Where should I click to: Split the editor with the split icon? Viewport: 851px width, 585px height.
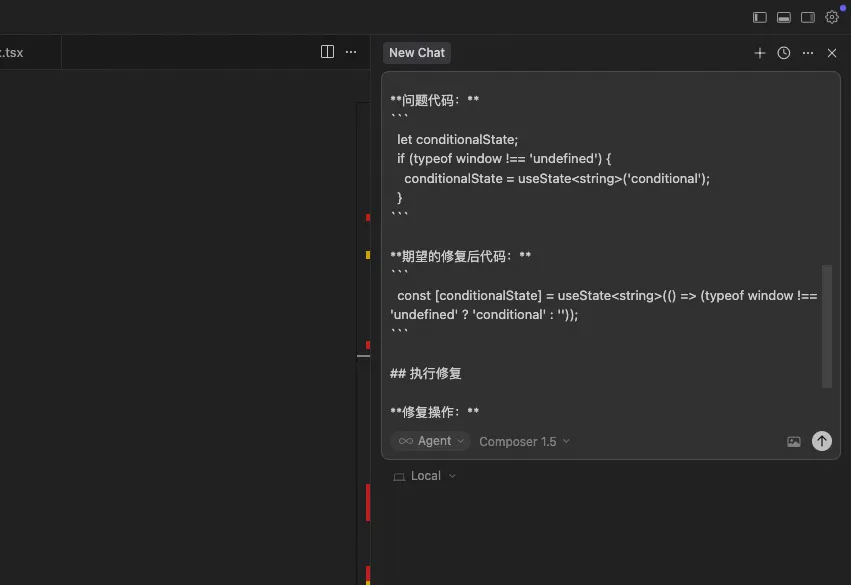click(x=327, y=52)
